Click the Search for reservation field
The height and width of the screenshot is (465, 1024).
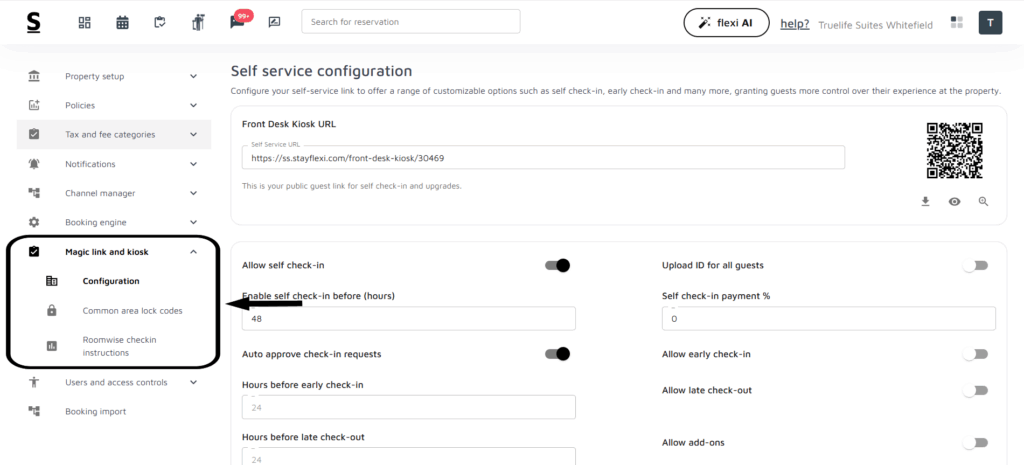pos(410,22)
